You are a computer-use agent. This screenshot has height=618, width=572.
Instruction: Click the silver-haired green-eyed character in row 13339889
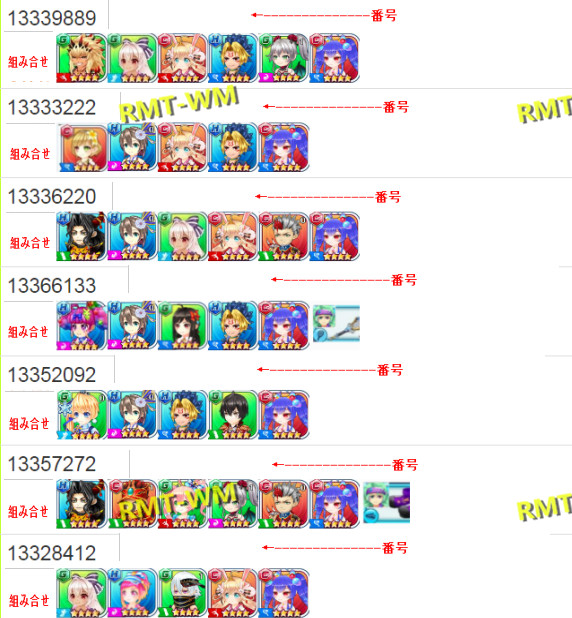283,58
